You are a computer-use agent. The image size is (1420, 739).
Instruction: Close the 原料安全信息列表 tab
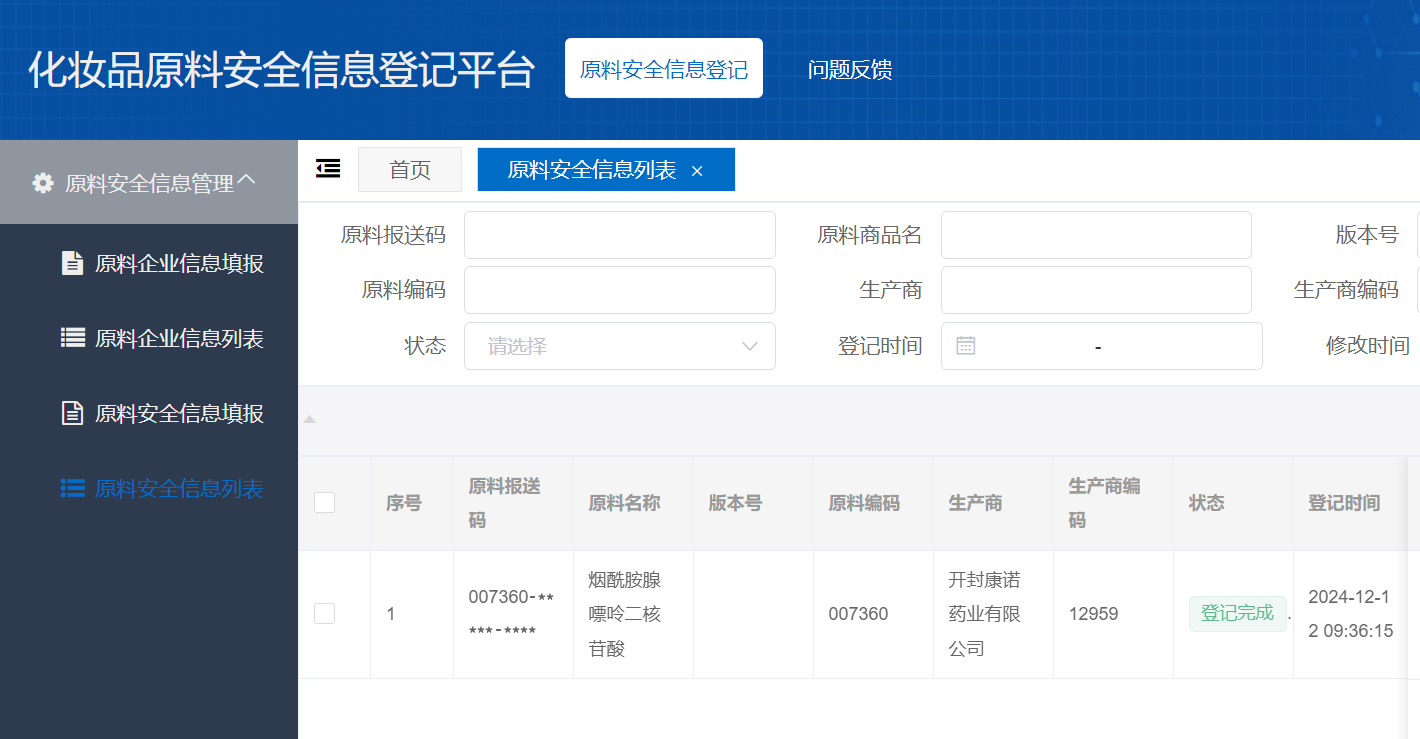(x=697, y=169)
